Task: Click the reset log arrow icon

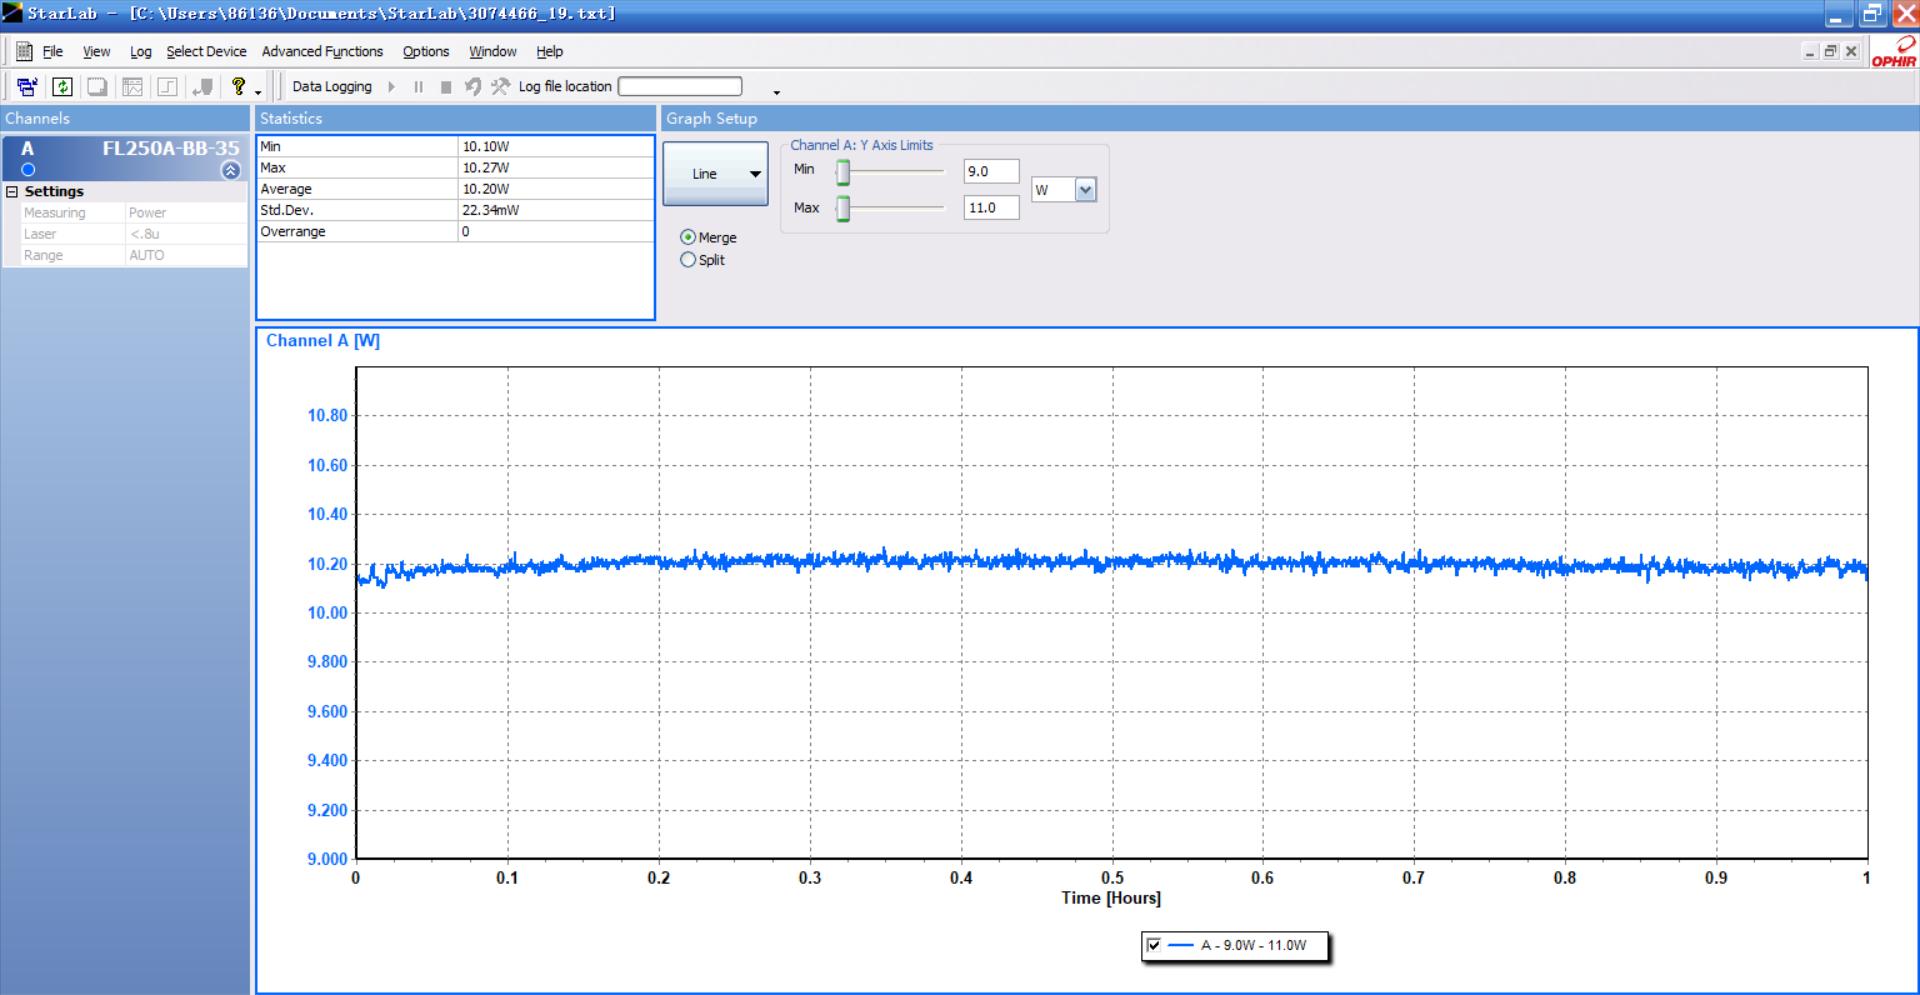Action: [x=473, y=87]
